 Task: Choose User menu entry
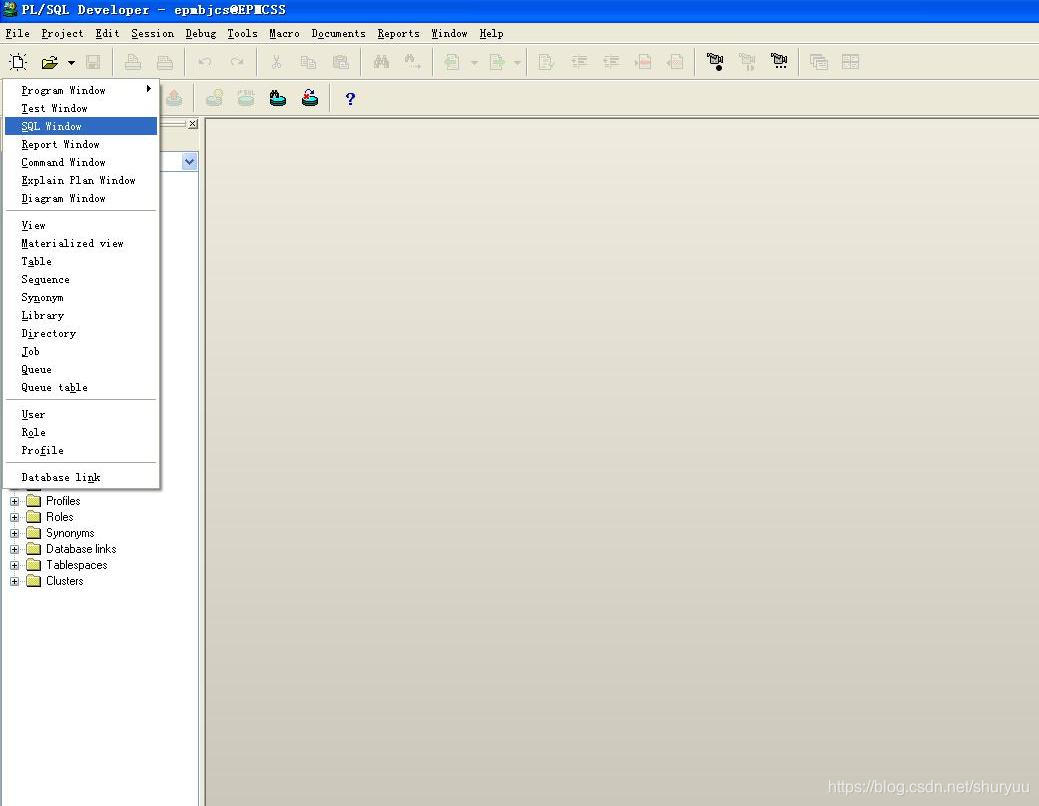[x=81, y=414]
